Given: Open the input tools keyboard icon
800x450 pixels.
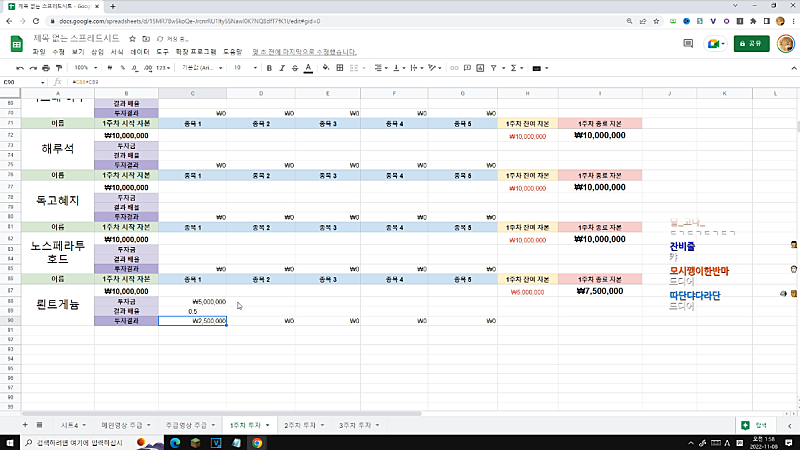Looking at the screenshot, I should tap(540, 68).
